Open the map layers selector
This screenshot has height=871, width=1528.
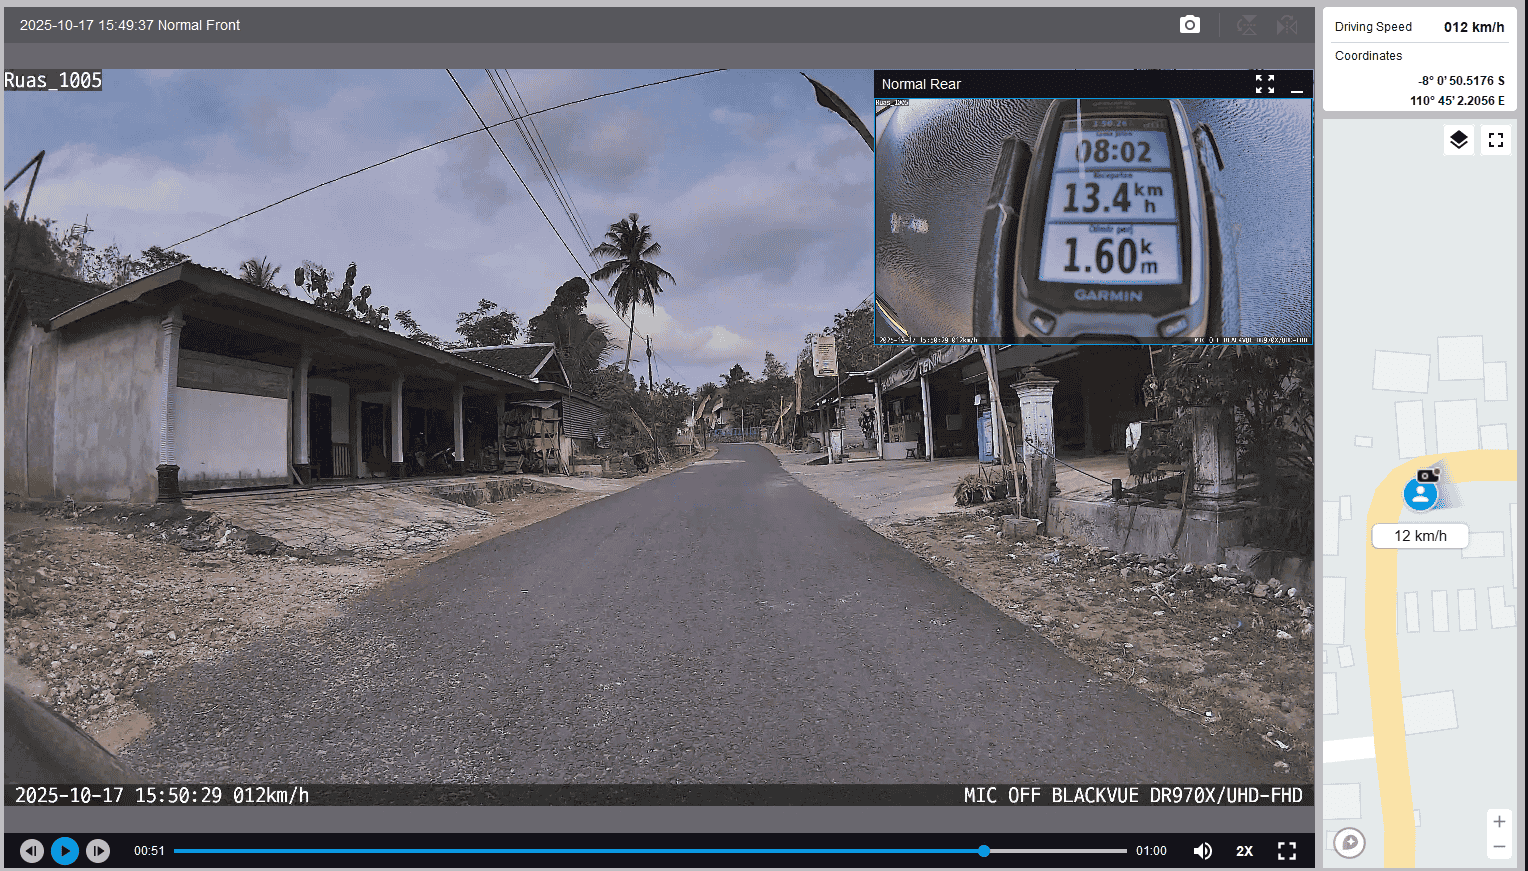[x=1459, y=140]
